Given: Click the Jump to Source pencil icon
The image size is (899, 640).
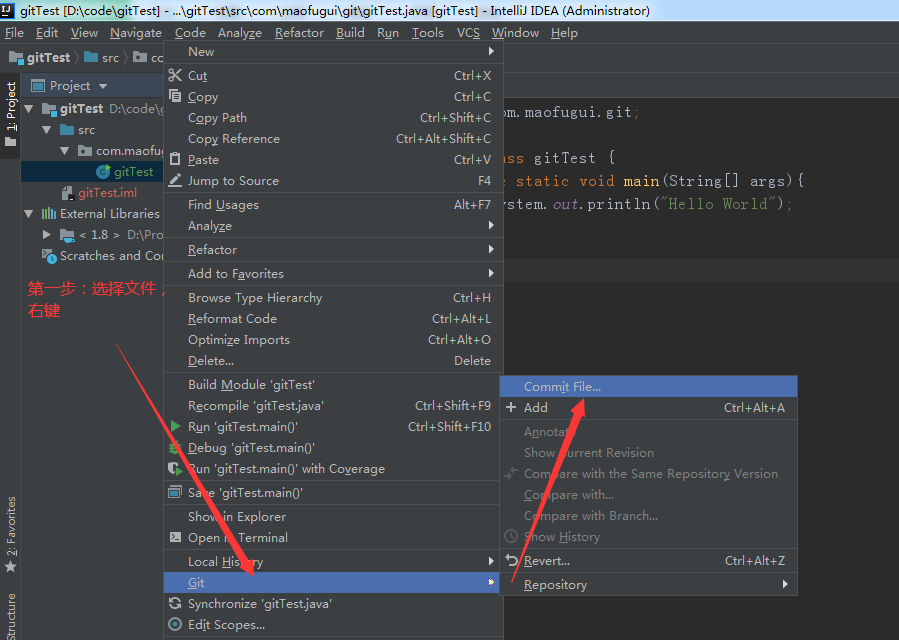Looking at the screenshot, I should (x=175, y=180).
